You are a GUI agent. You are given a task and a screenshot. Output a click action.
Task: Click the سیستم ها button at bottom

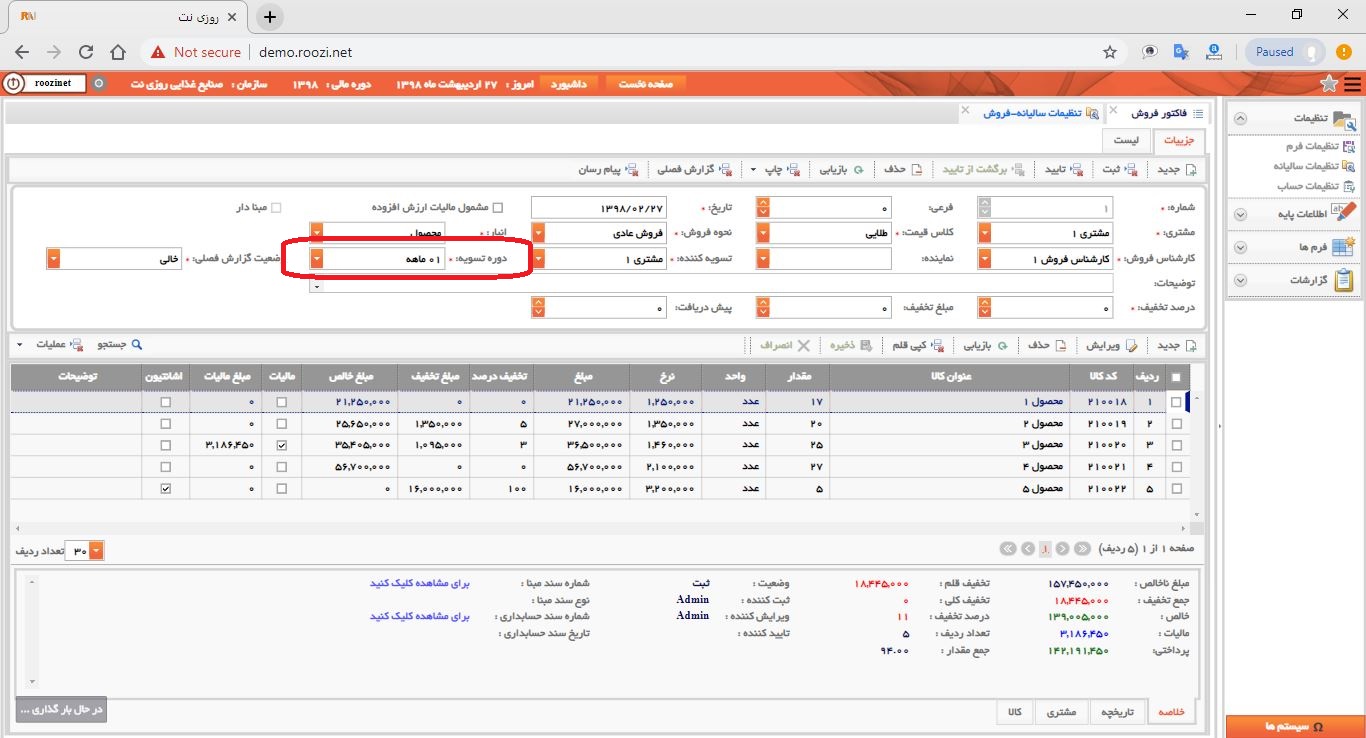[1295, 727]
